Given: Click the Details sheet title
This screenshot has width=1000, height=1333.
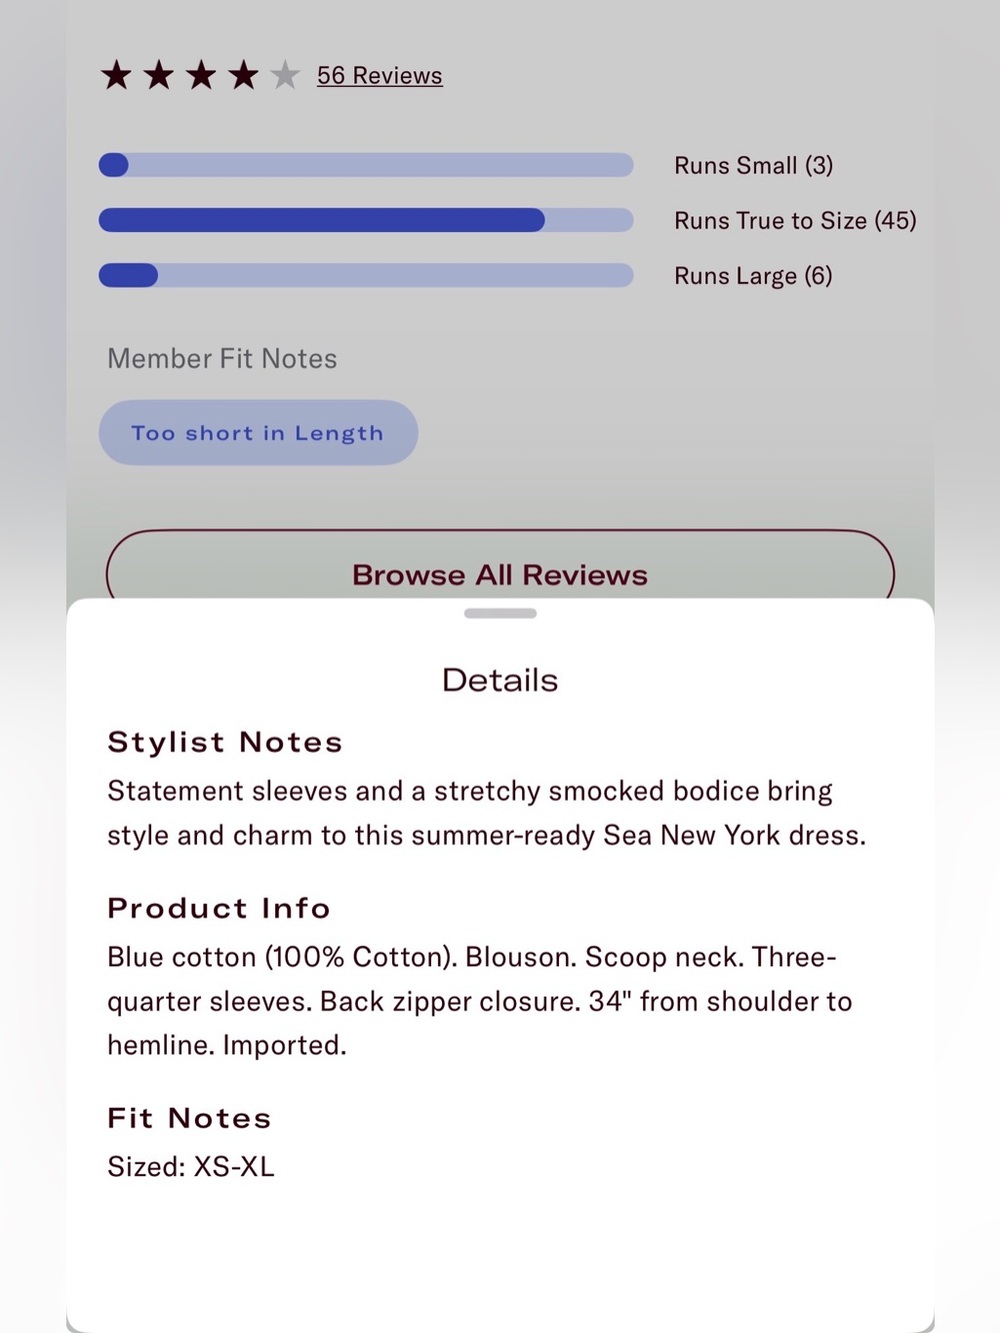Looking at the screenshot, I should click(x=500, y=680).
